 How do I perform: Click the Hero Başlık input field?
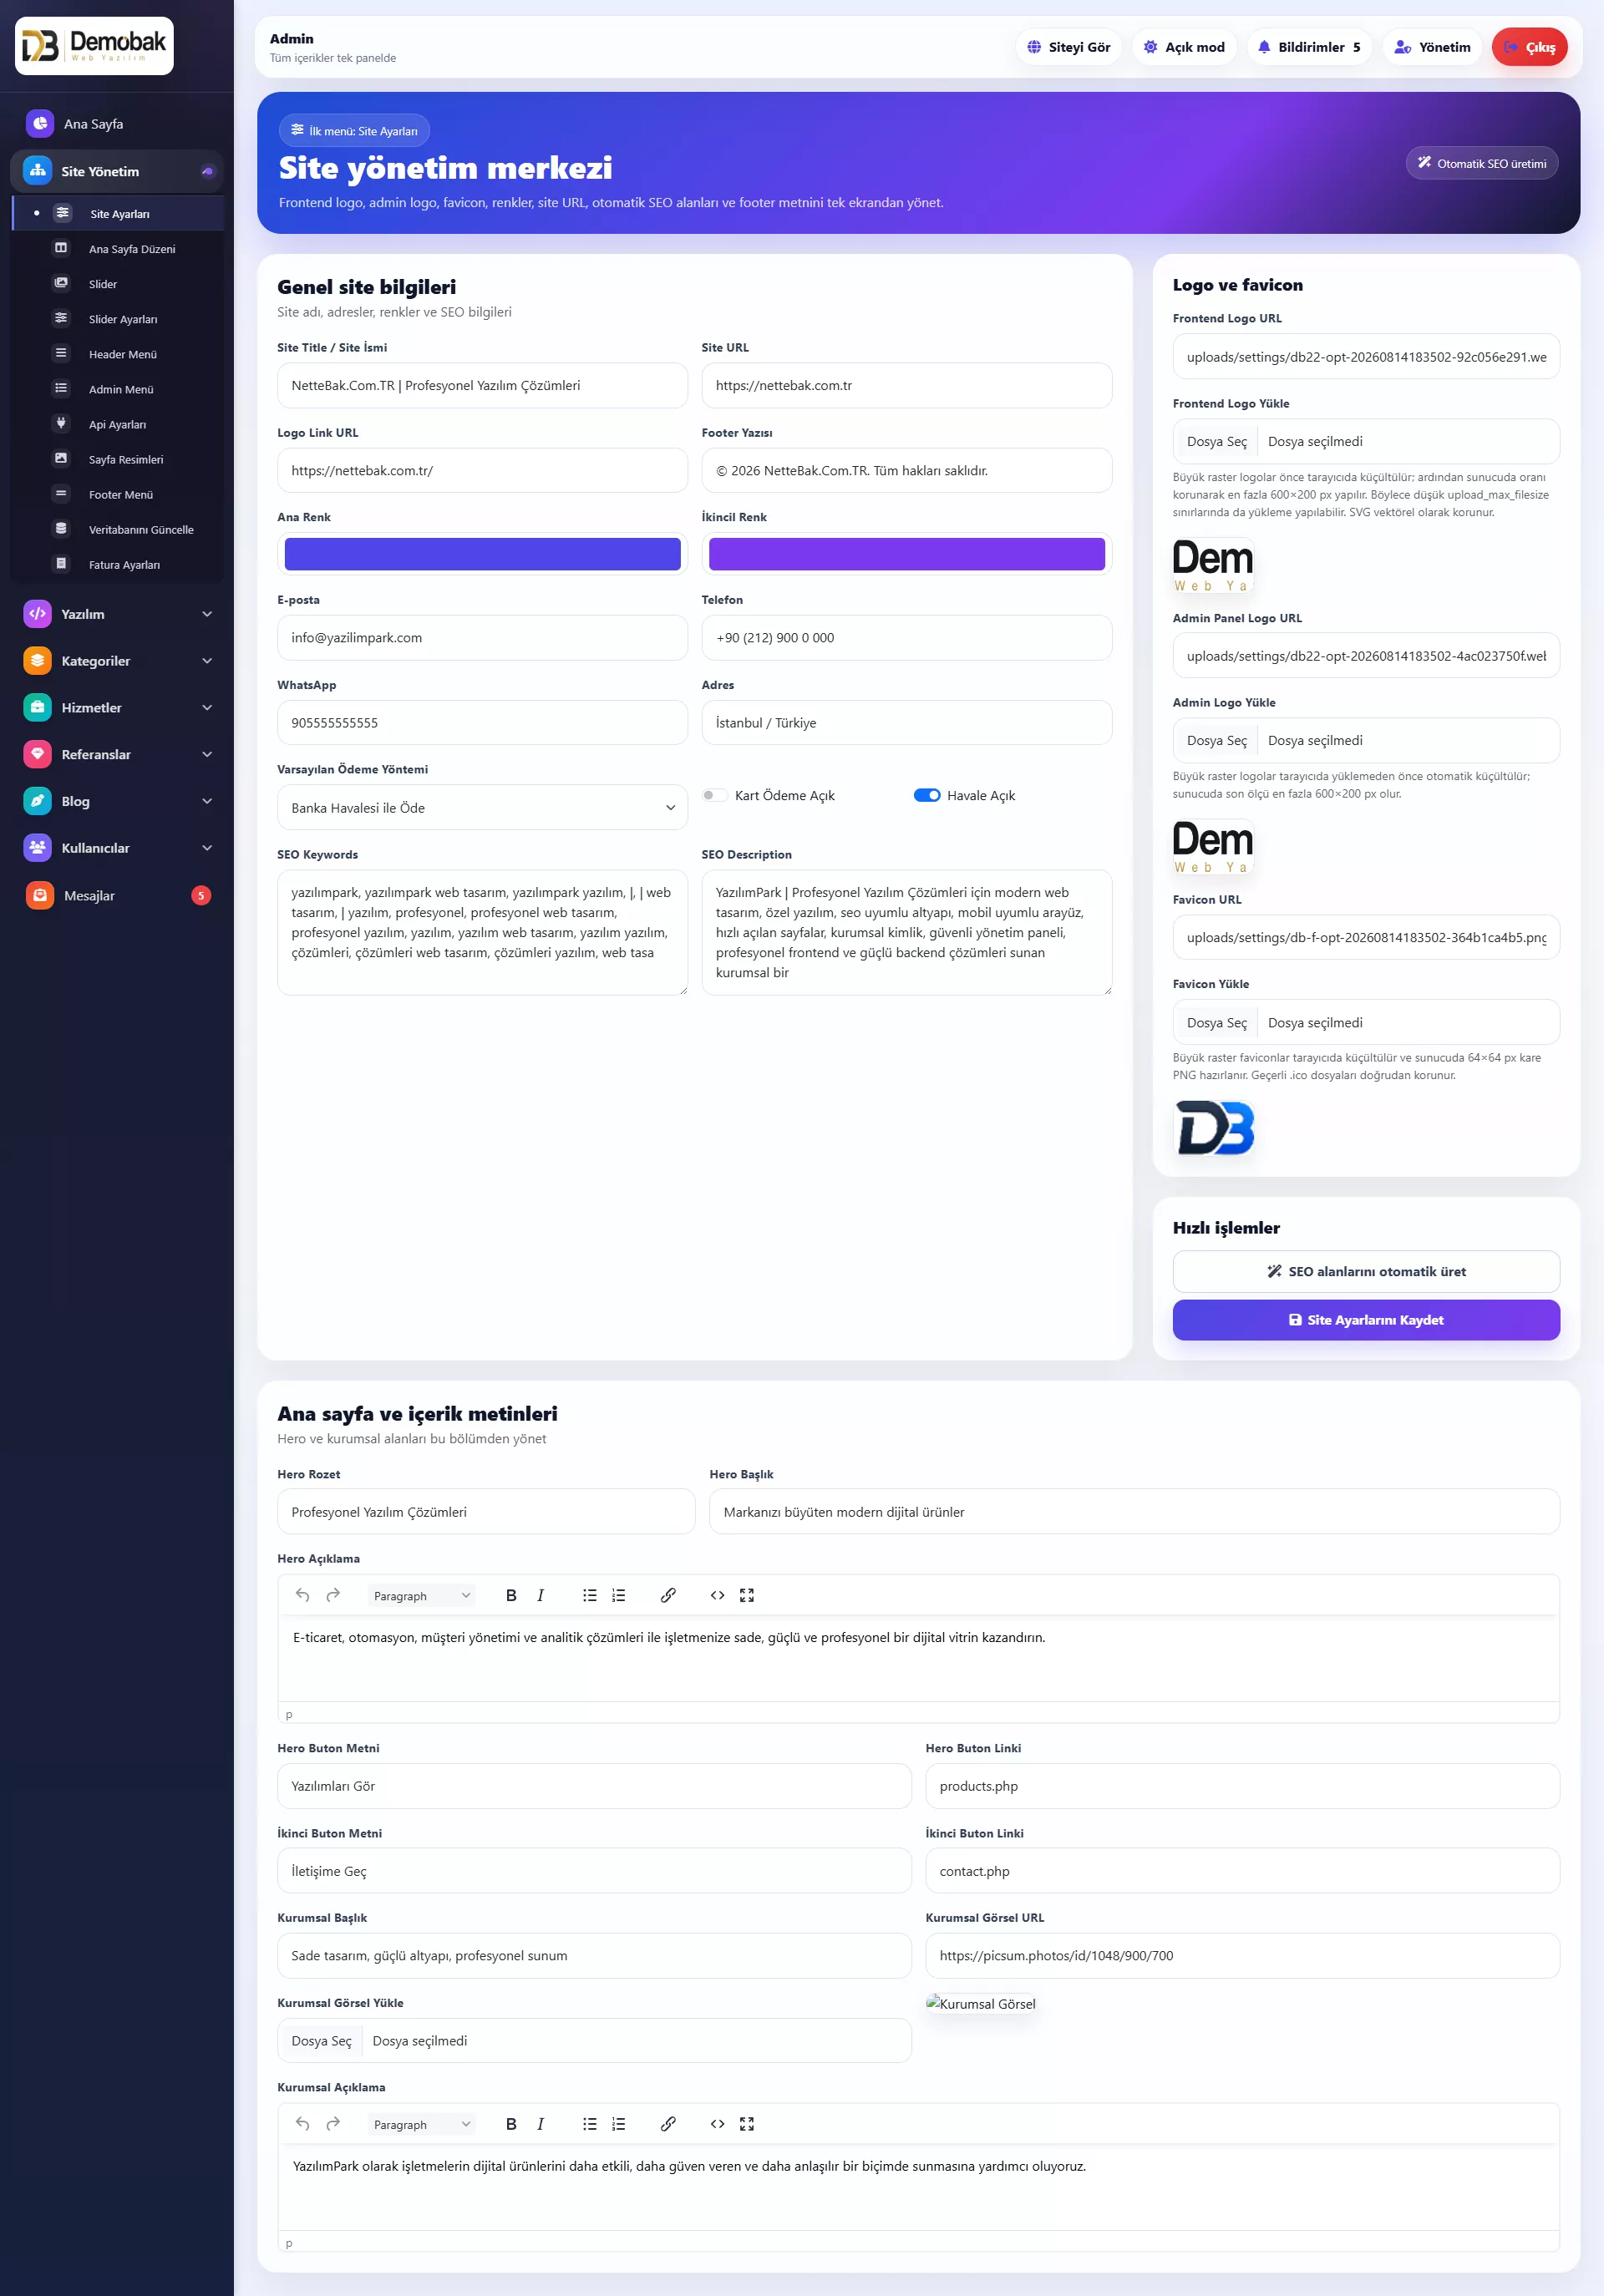[1134, 1512]
